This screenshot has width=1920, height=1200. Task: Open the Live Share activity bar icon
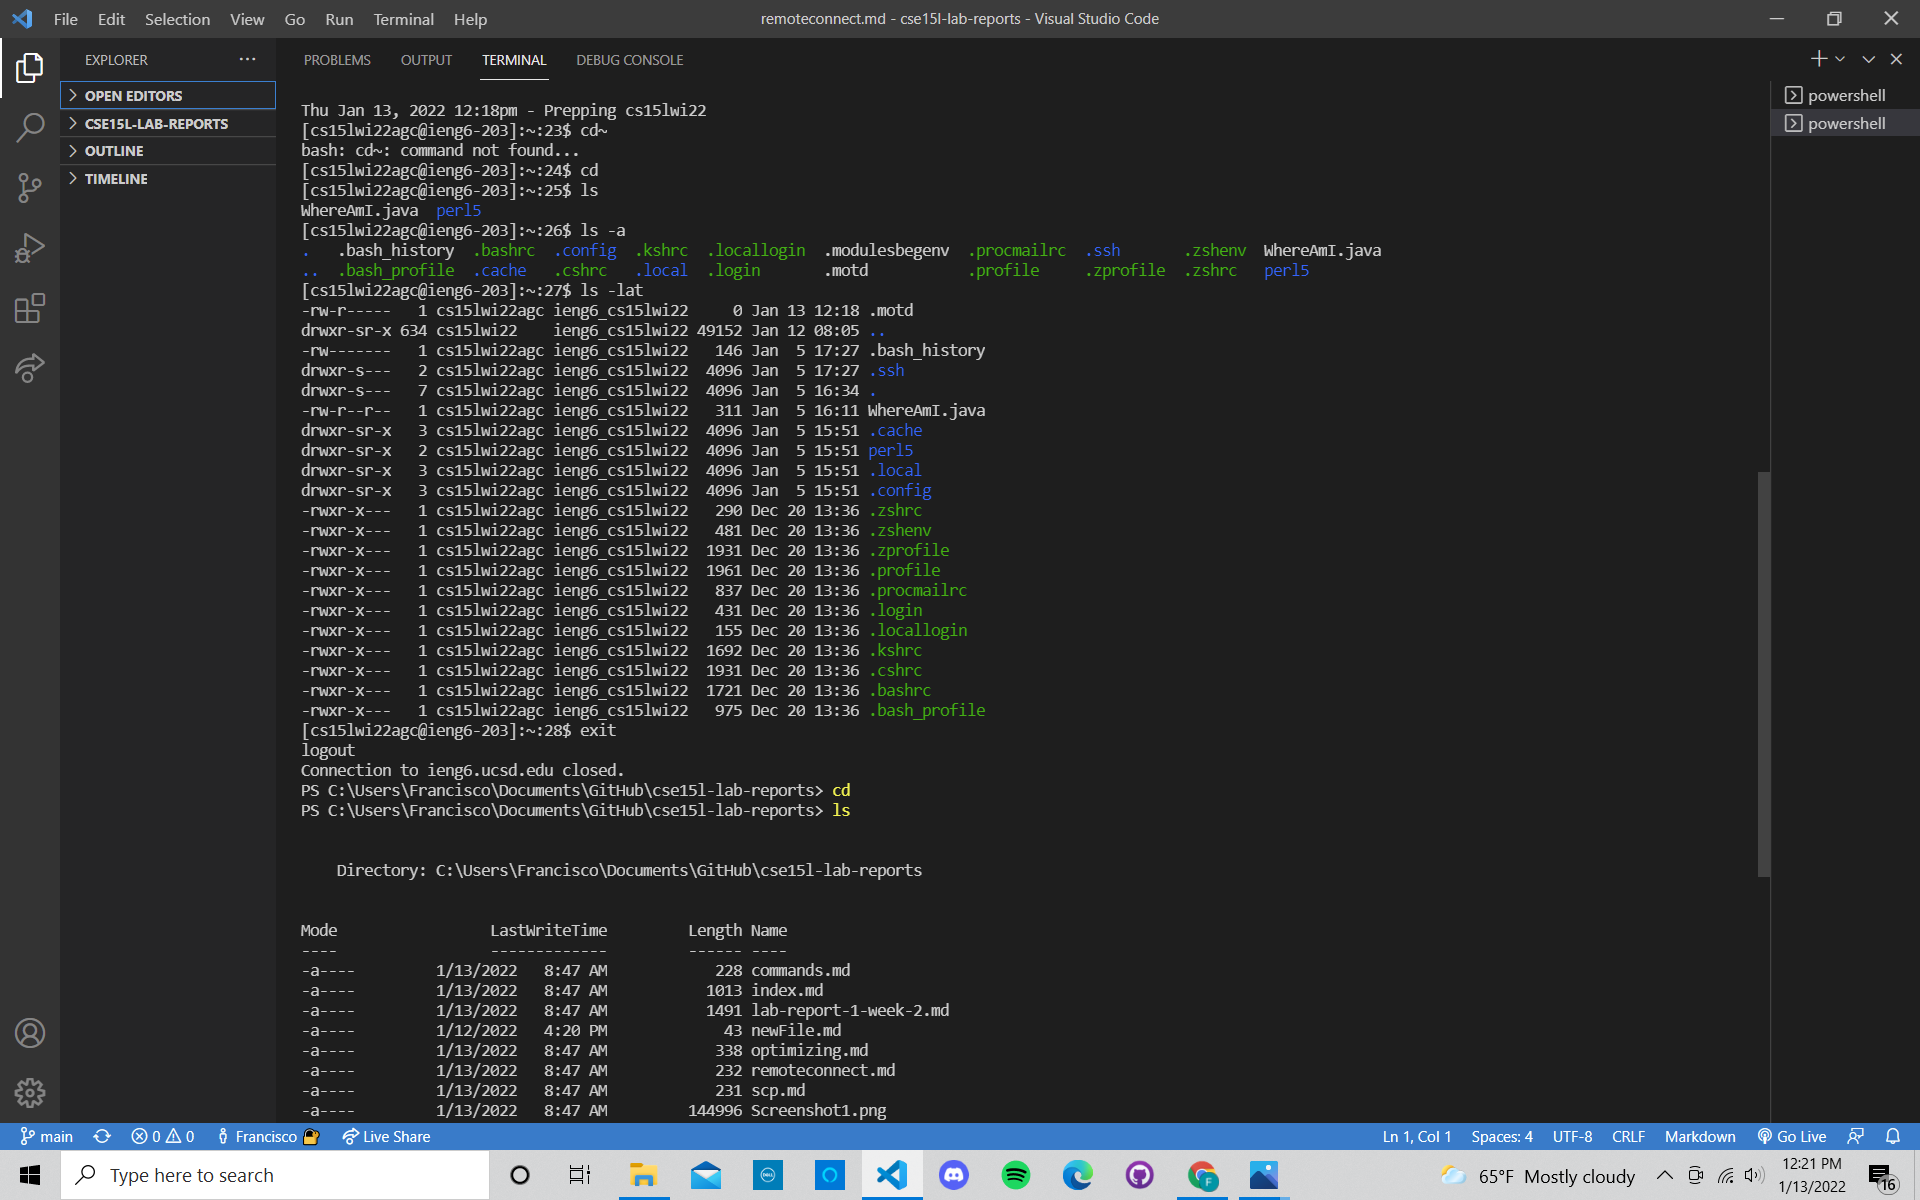pyautogui.click(x=30, y=368)
